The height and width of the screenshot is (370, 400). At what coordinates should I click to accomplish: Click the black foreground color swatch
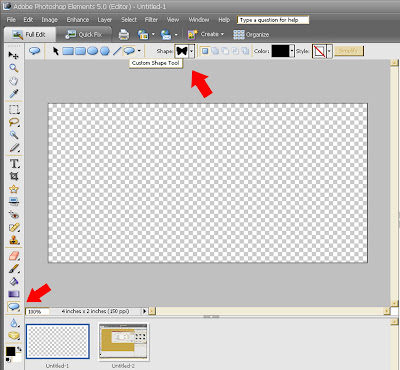point(10,351)
